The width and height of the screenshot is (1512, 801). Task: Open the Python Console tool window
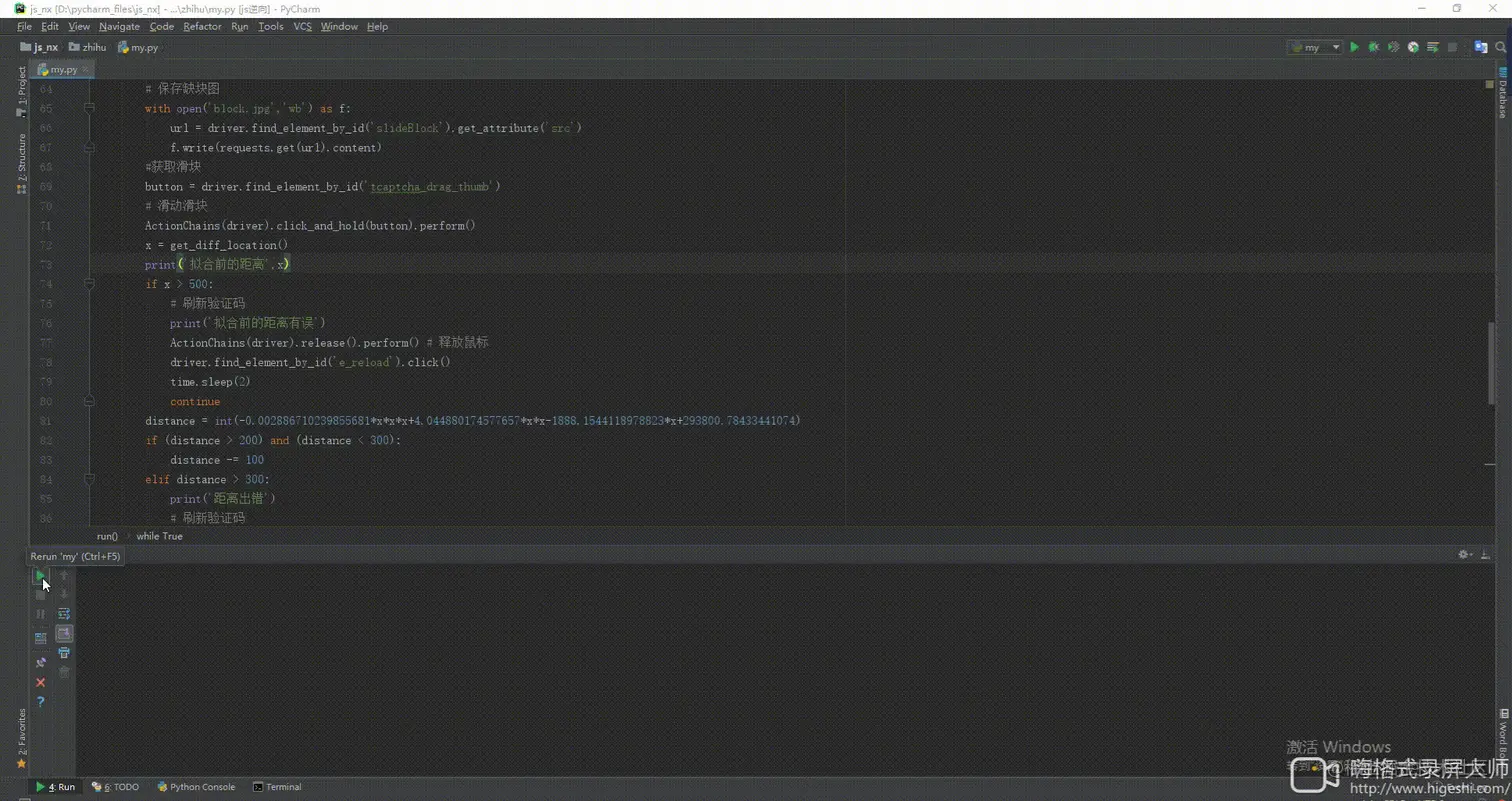(x=196, y=787)
